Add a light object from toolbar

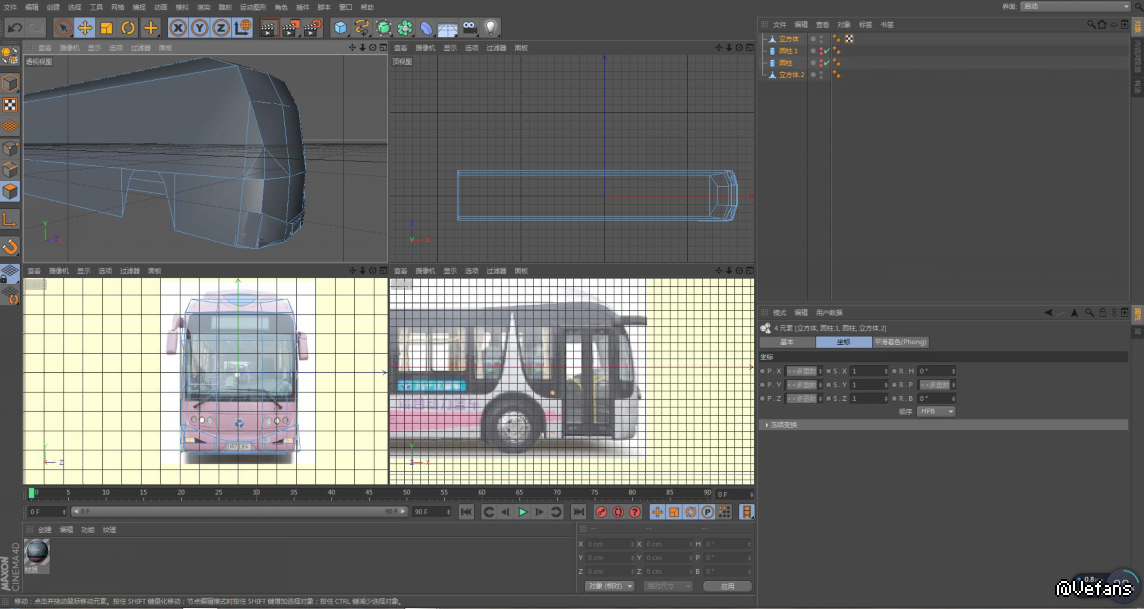coord(491,28)
